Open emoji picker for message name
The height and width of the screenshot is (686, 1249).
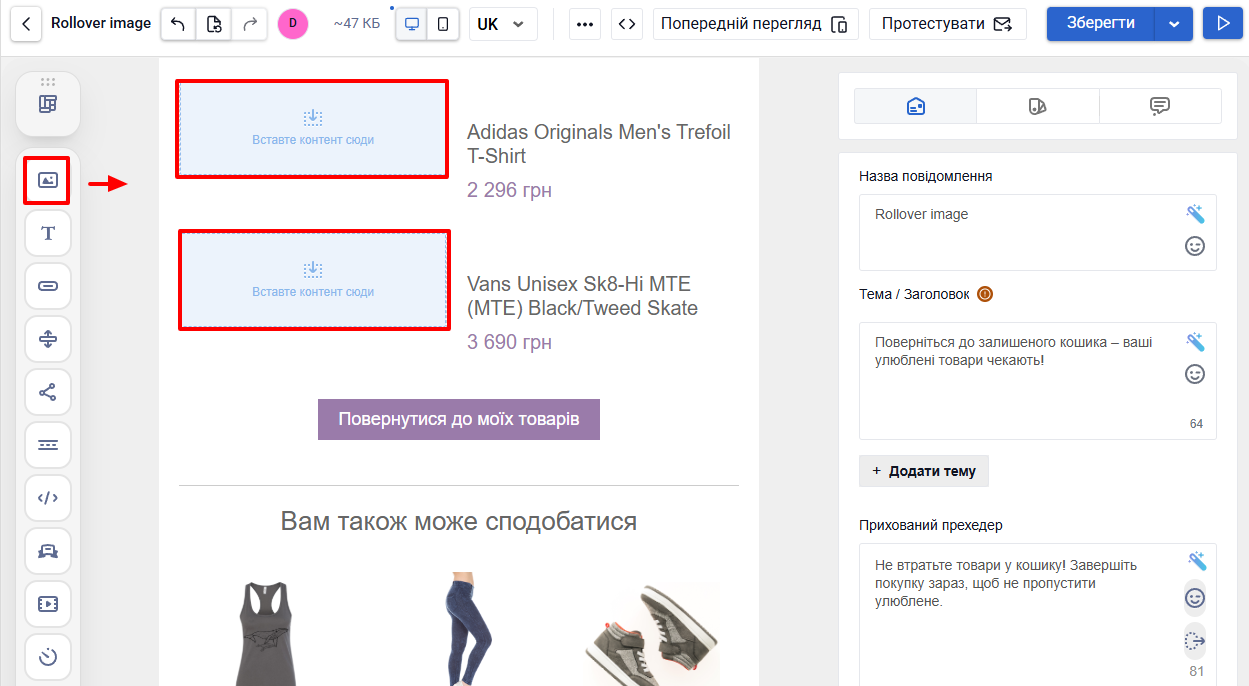point(1195,246)
